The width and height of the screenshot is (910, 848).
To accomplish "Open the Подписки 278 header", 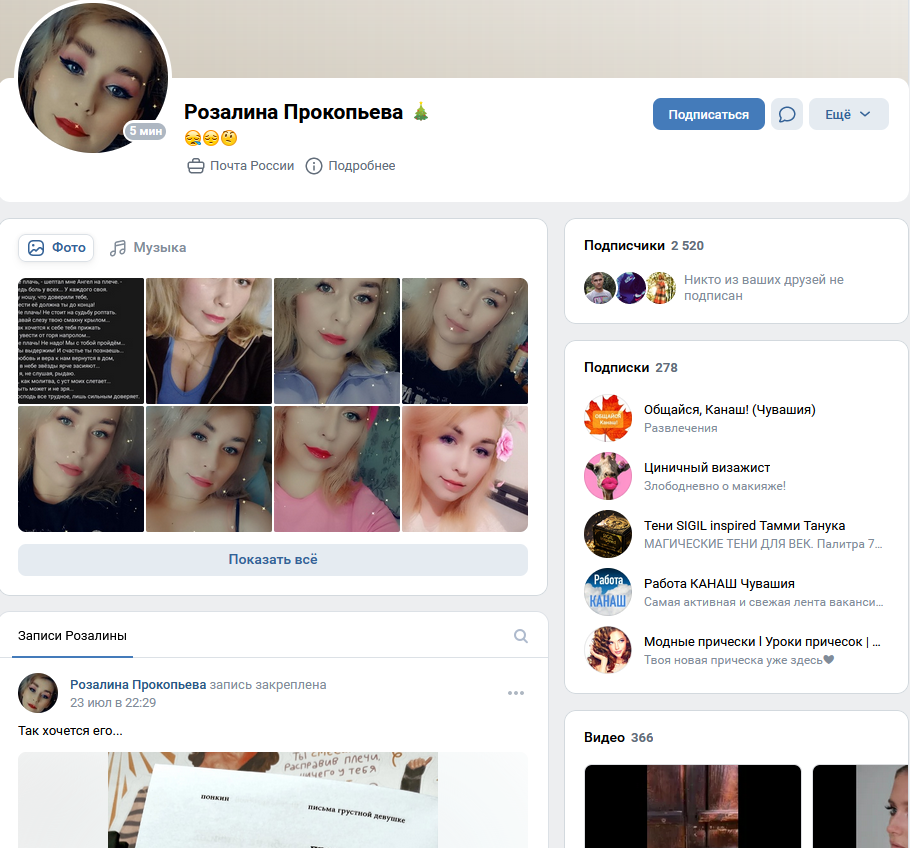I will (630, 367).
